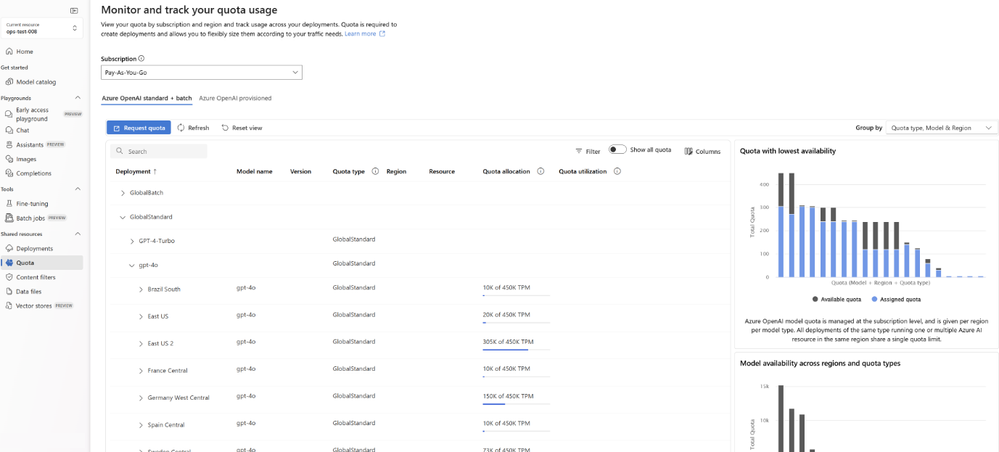Expand the Spain Central row

[x=141, y=425]
